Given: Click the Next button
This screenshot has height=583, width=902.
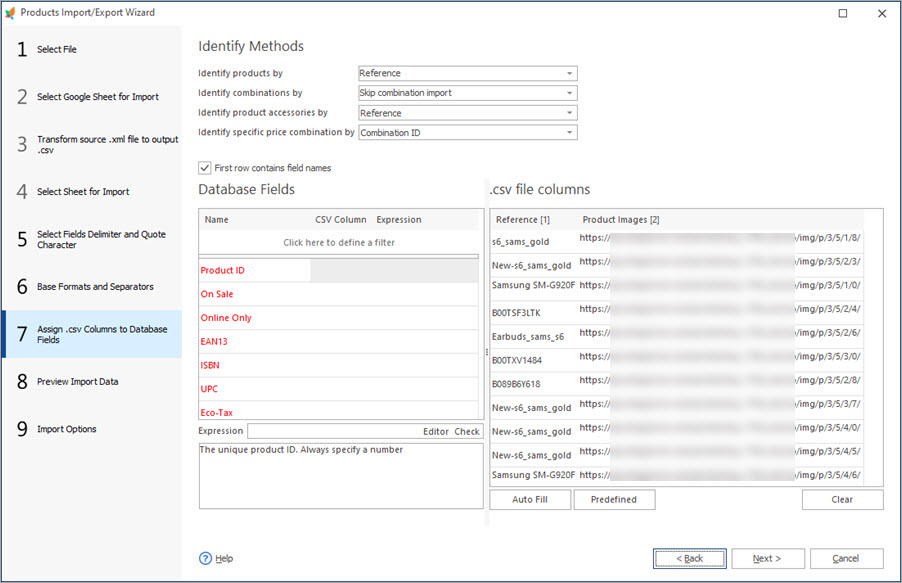Looking at the screenshot, I should (x=767, y=558).
